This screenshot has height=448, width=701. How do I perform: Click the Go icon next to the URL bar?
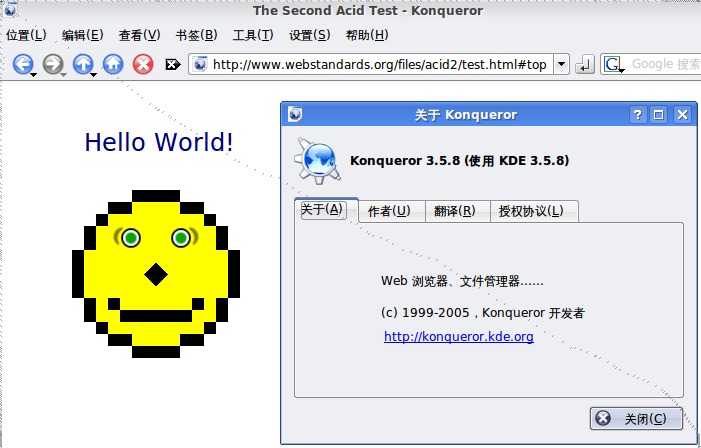point(584,65)
